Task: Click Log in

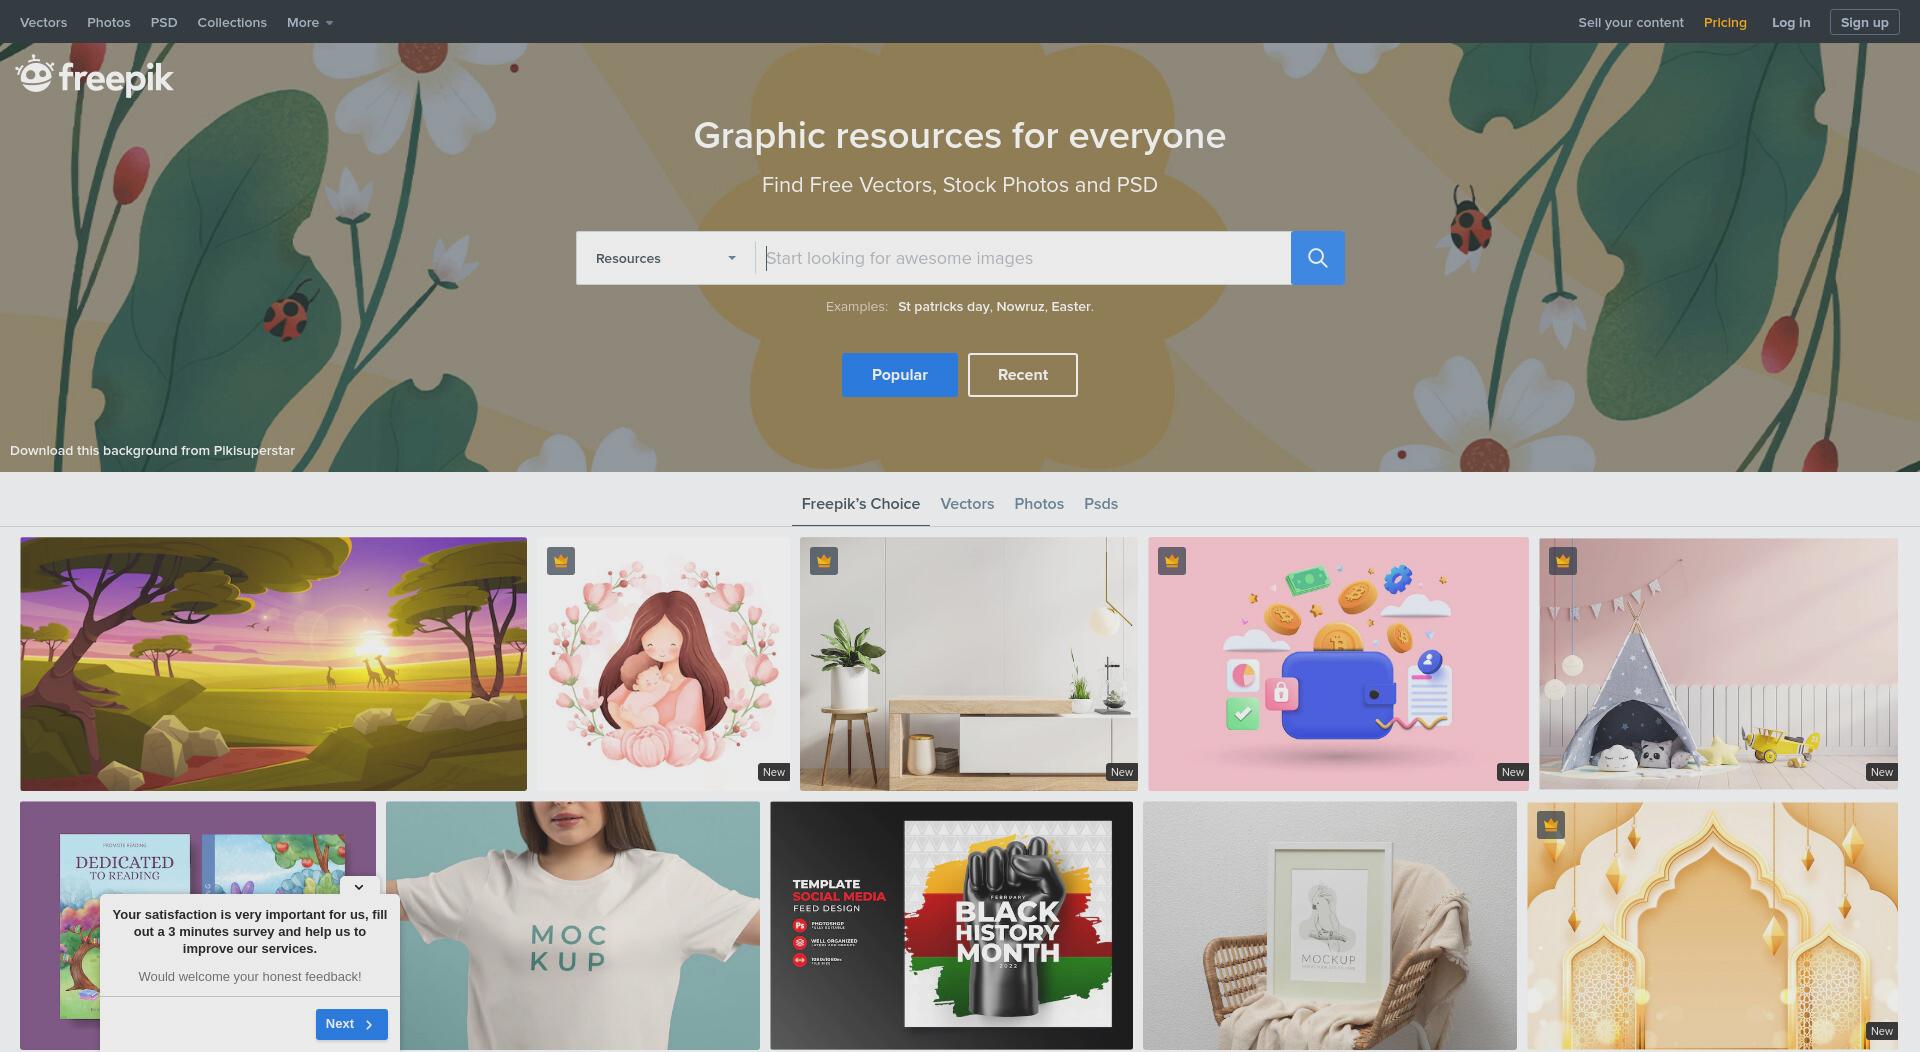Action: (x=1791, y=22)
